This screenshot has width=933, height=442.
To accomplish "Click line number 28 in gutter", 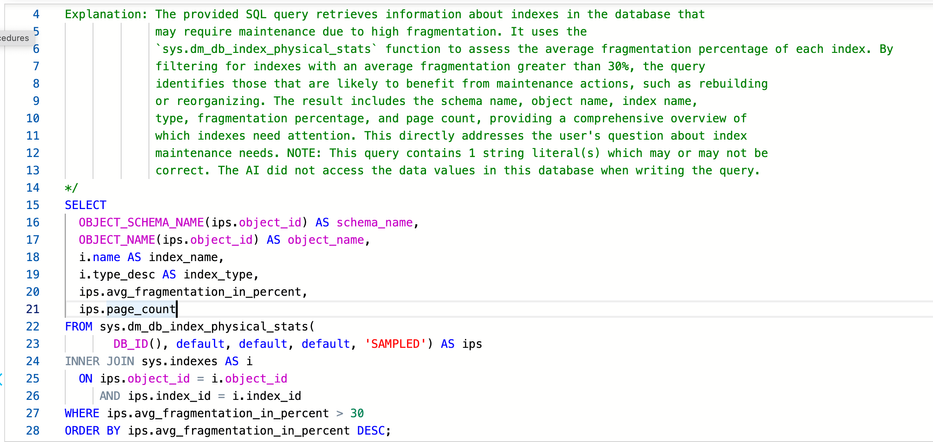I will coord(33,430).
